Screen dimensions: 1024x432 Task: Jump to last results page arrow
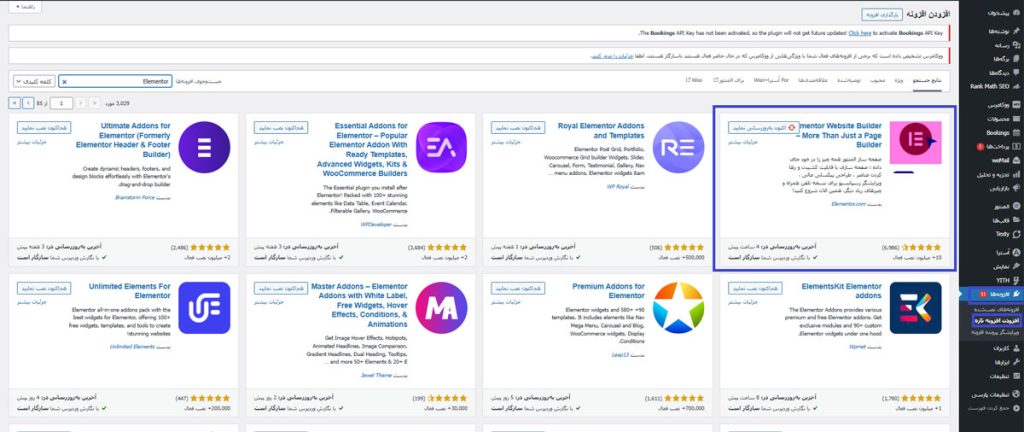(14, 103)
